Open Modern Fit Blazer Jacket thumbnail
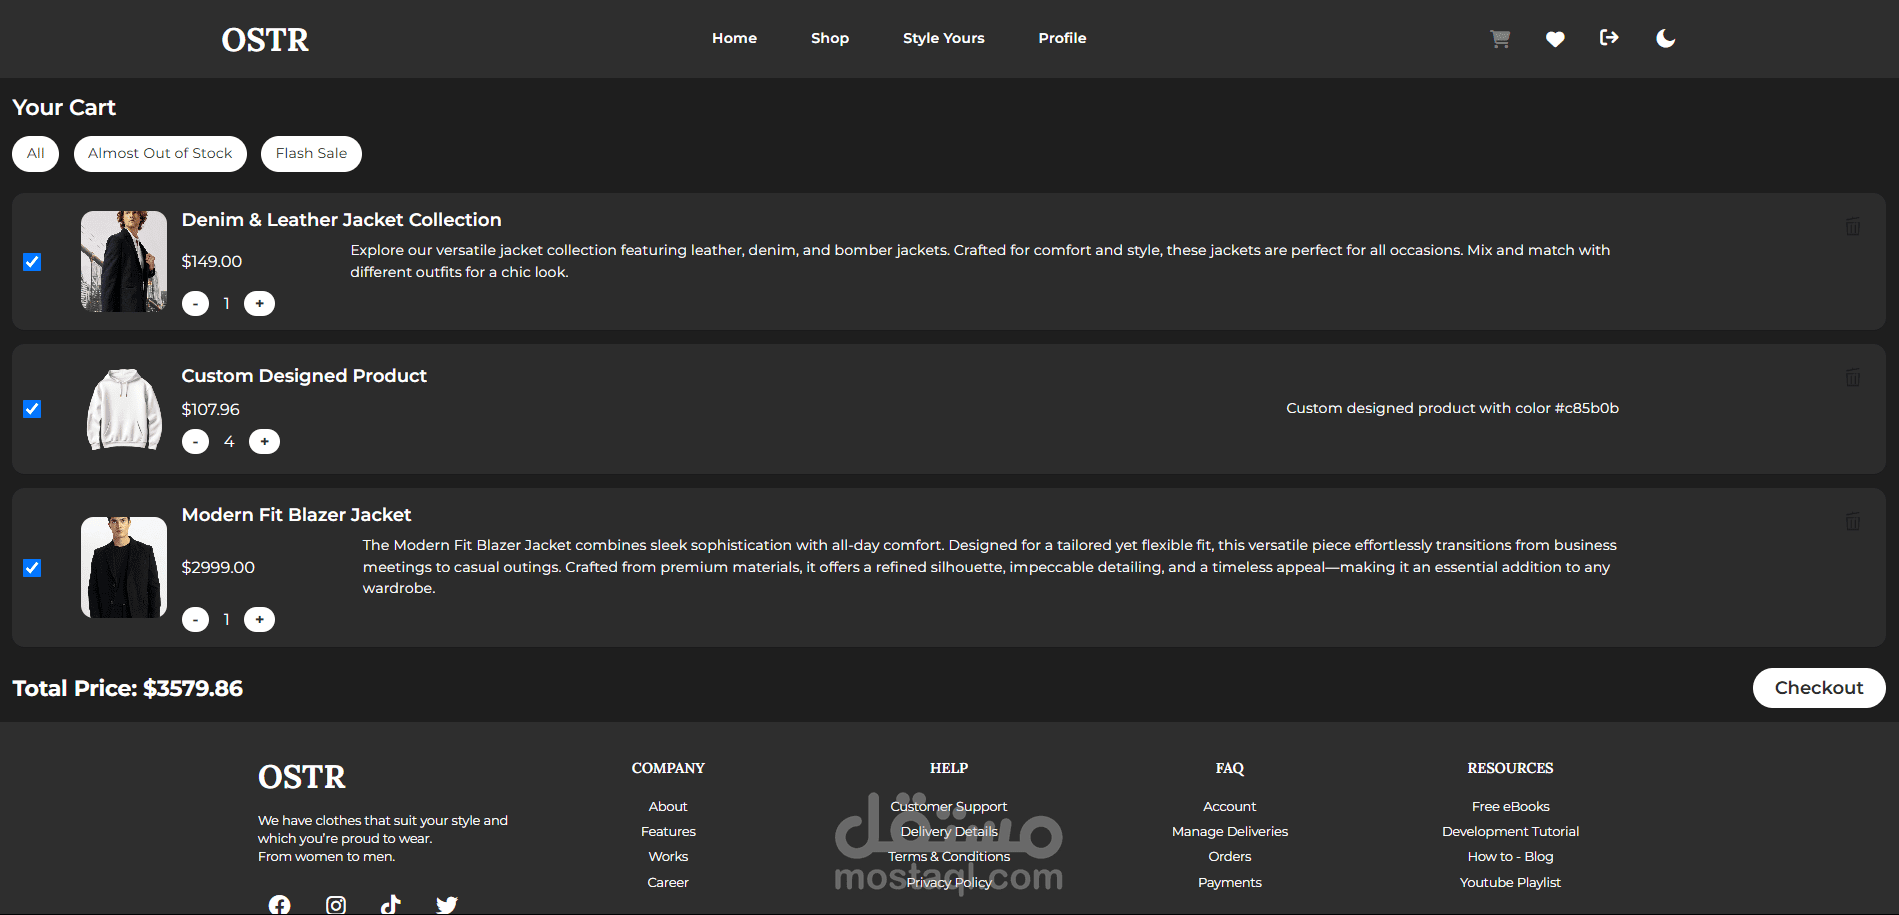 coord(124,567)
